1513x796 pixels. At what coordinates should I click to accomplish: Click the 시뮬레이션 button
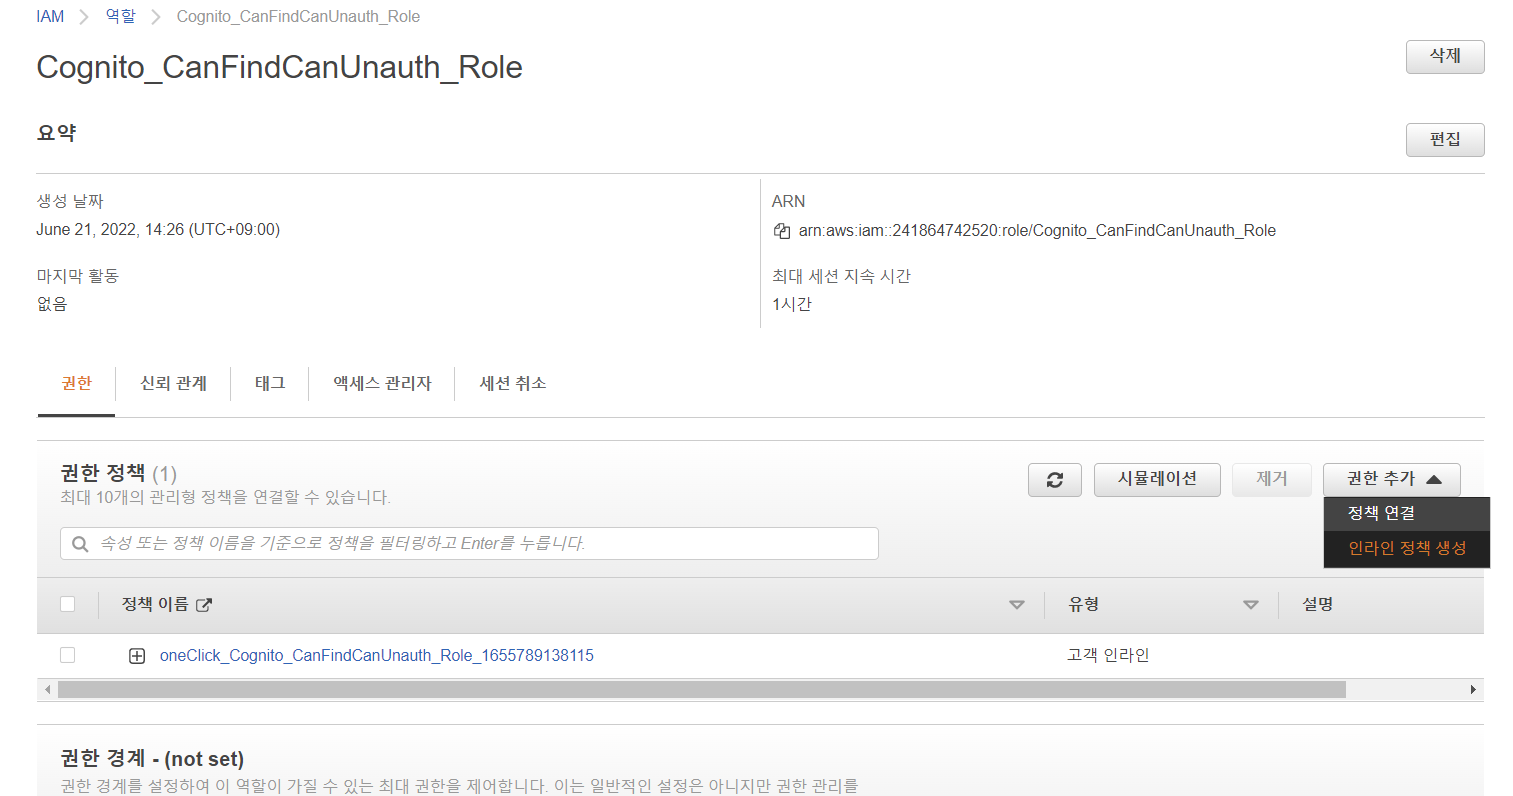[1157, 480]
